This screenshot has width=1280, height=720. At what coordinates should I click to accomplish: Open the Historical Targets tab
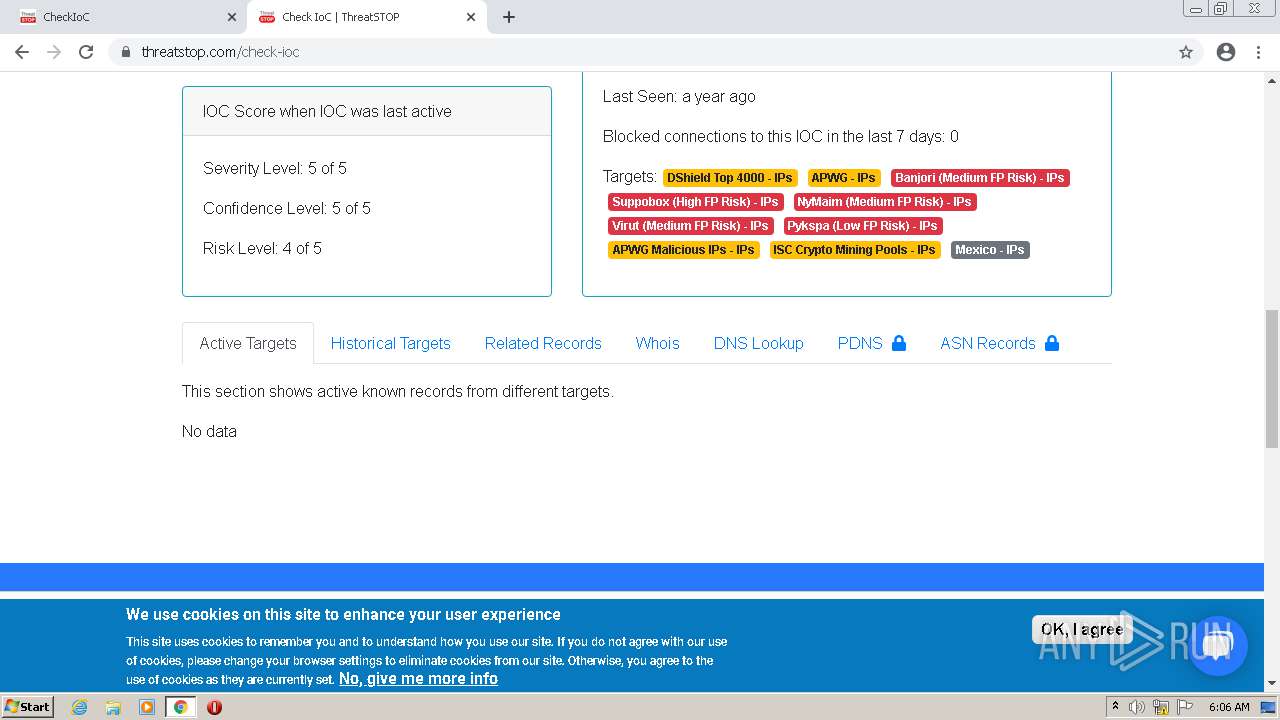391,343
